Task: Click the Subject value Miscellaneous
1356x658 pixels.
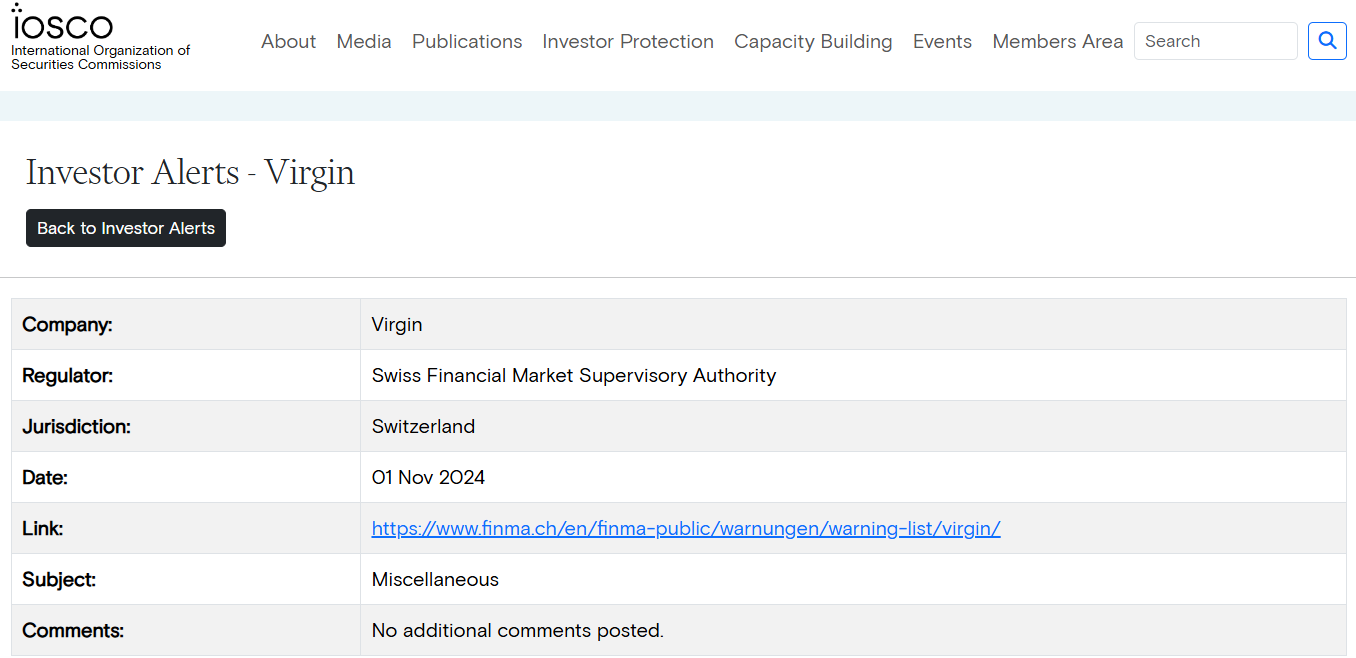Action: [x=435, y=580]
